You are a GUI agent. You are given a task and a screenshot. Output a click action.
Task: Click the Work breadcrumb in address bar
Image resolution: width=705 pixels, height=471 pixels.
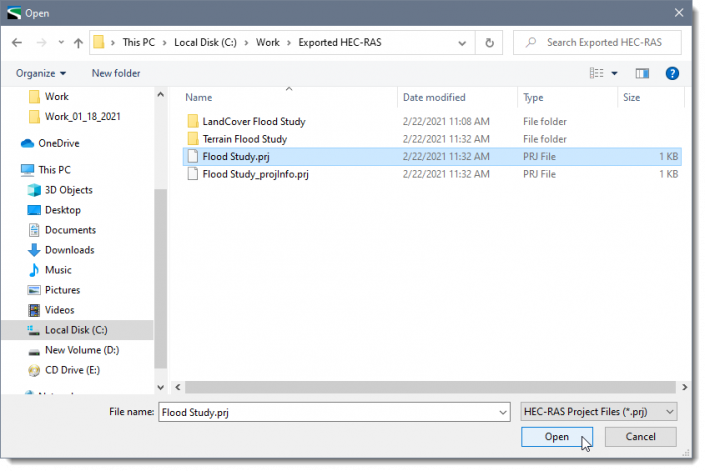[267, 43]
